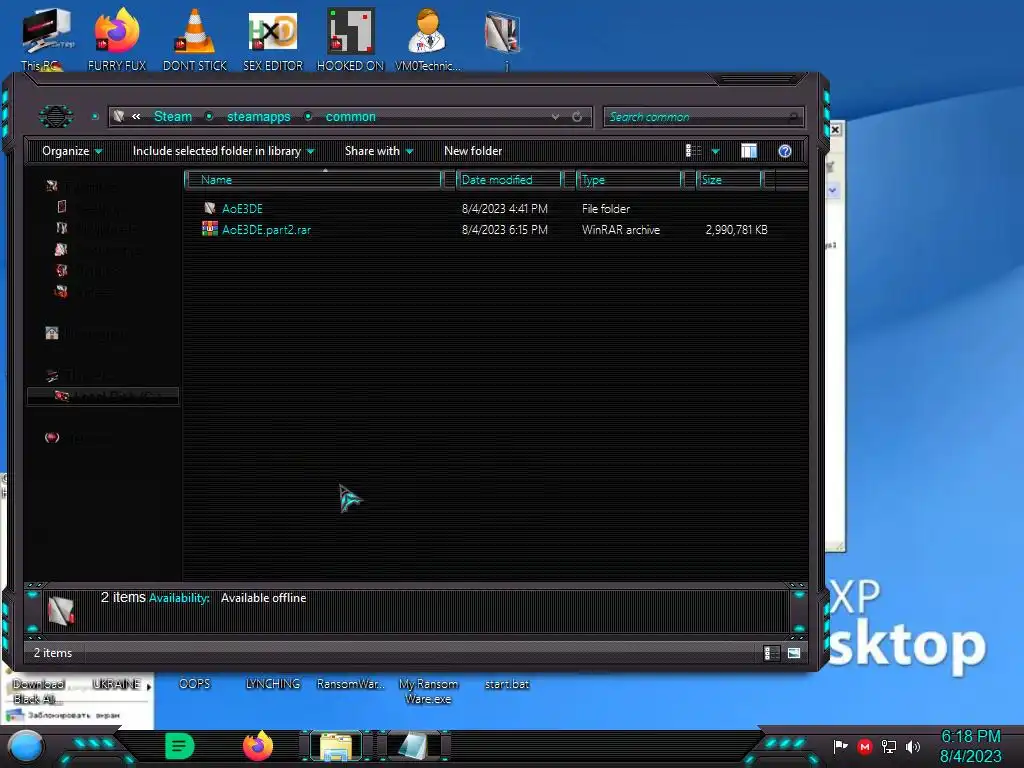The height and width of the screenshot is (768, 1024).
Task: Sort by the Type column header
Action: tap(630, 180)
